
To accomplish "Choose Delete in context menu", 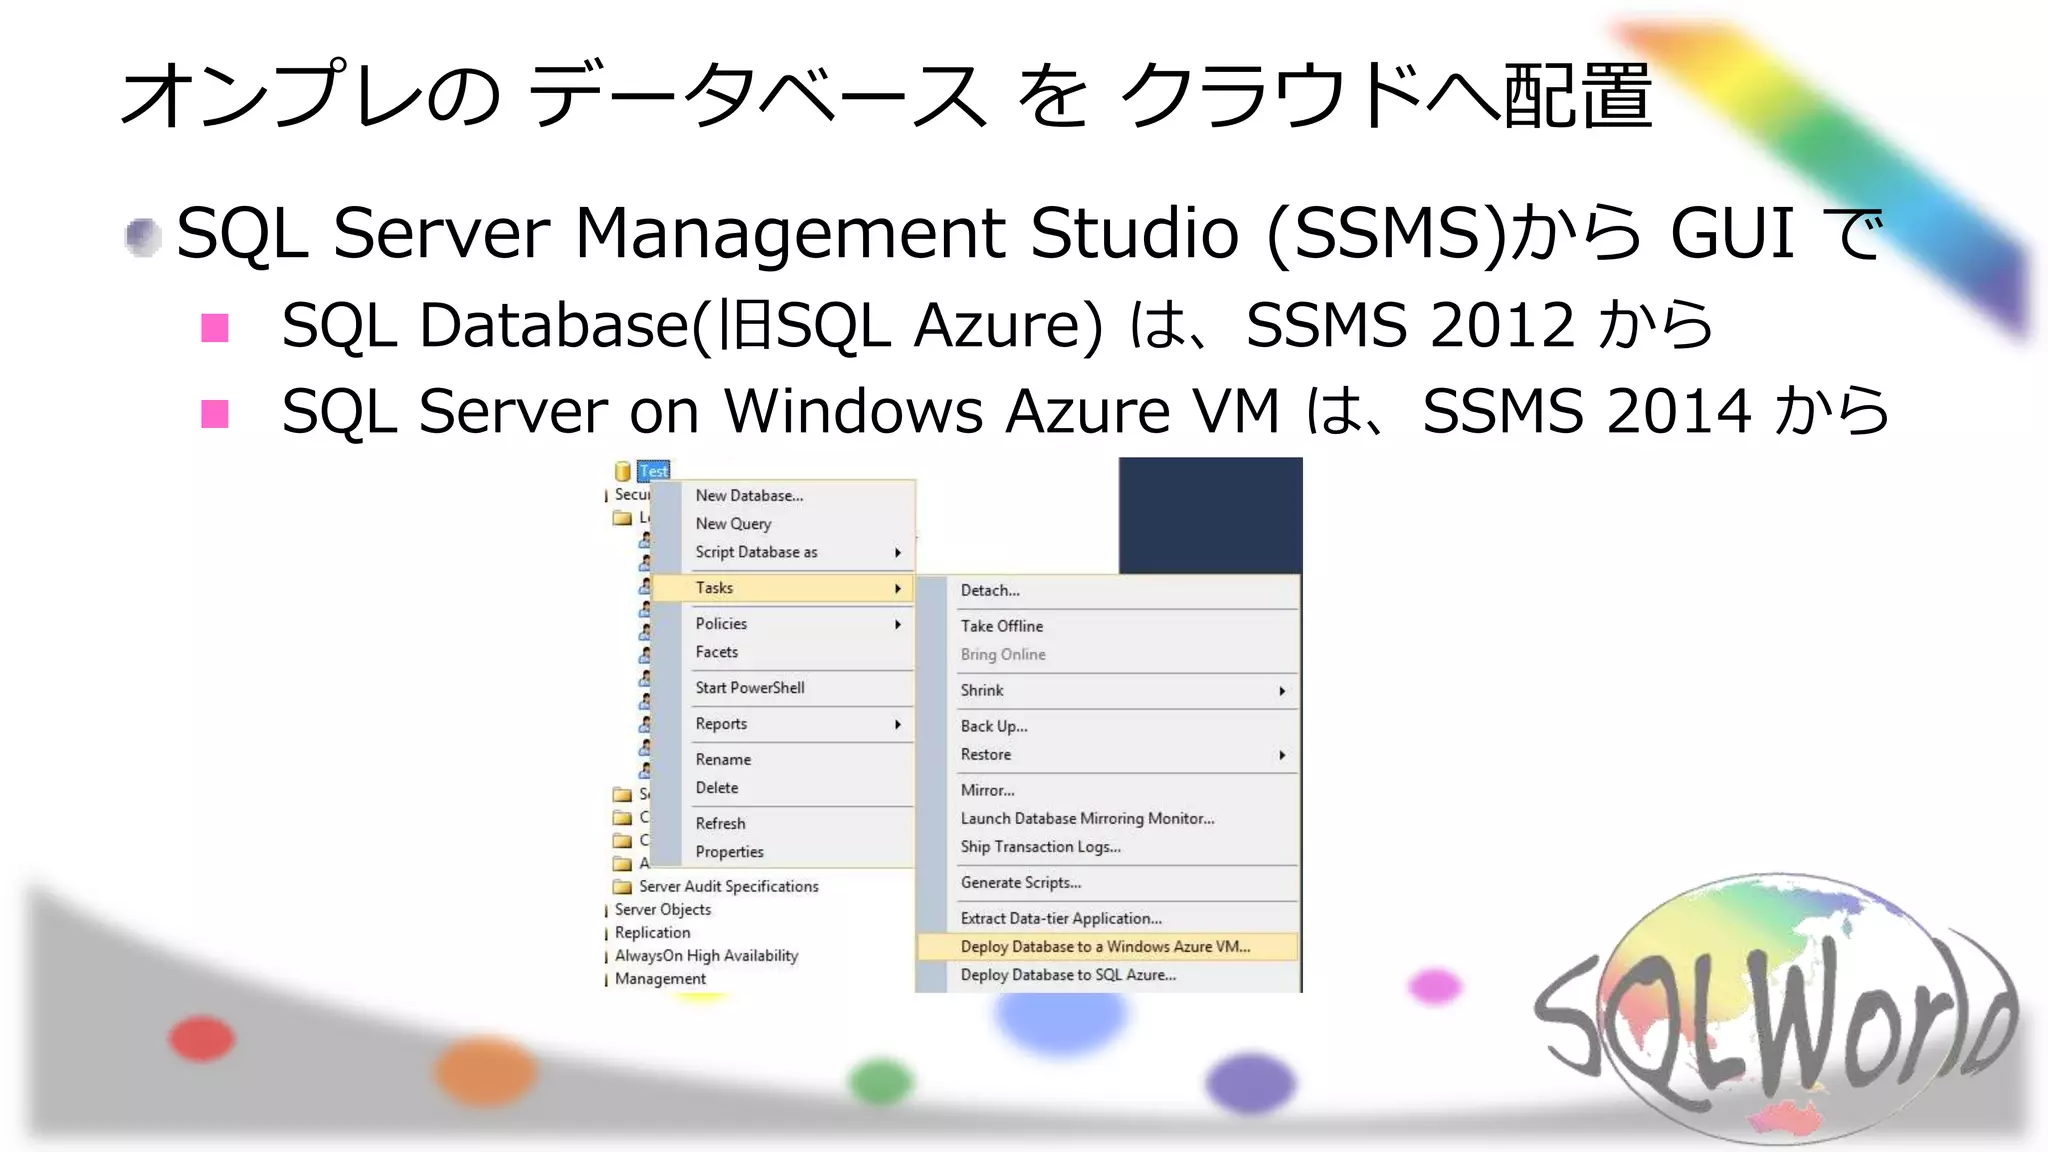I will pyautogui.click(x=716, y=788).
